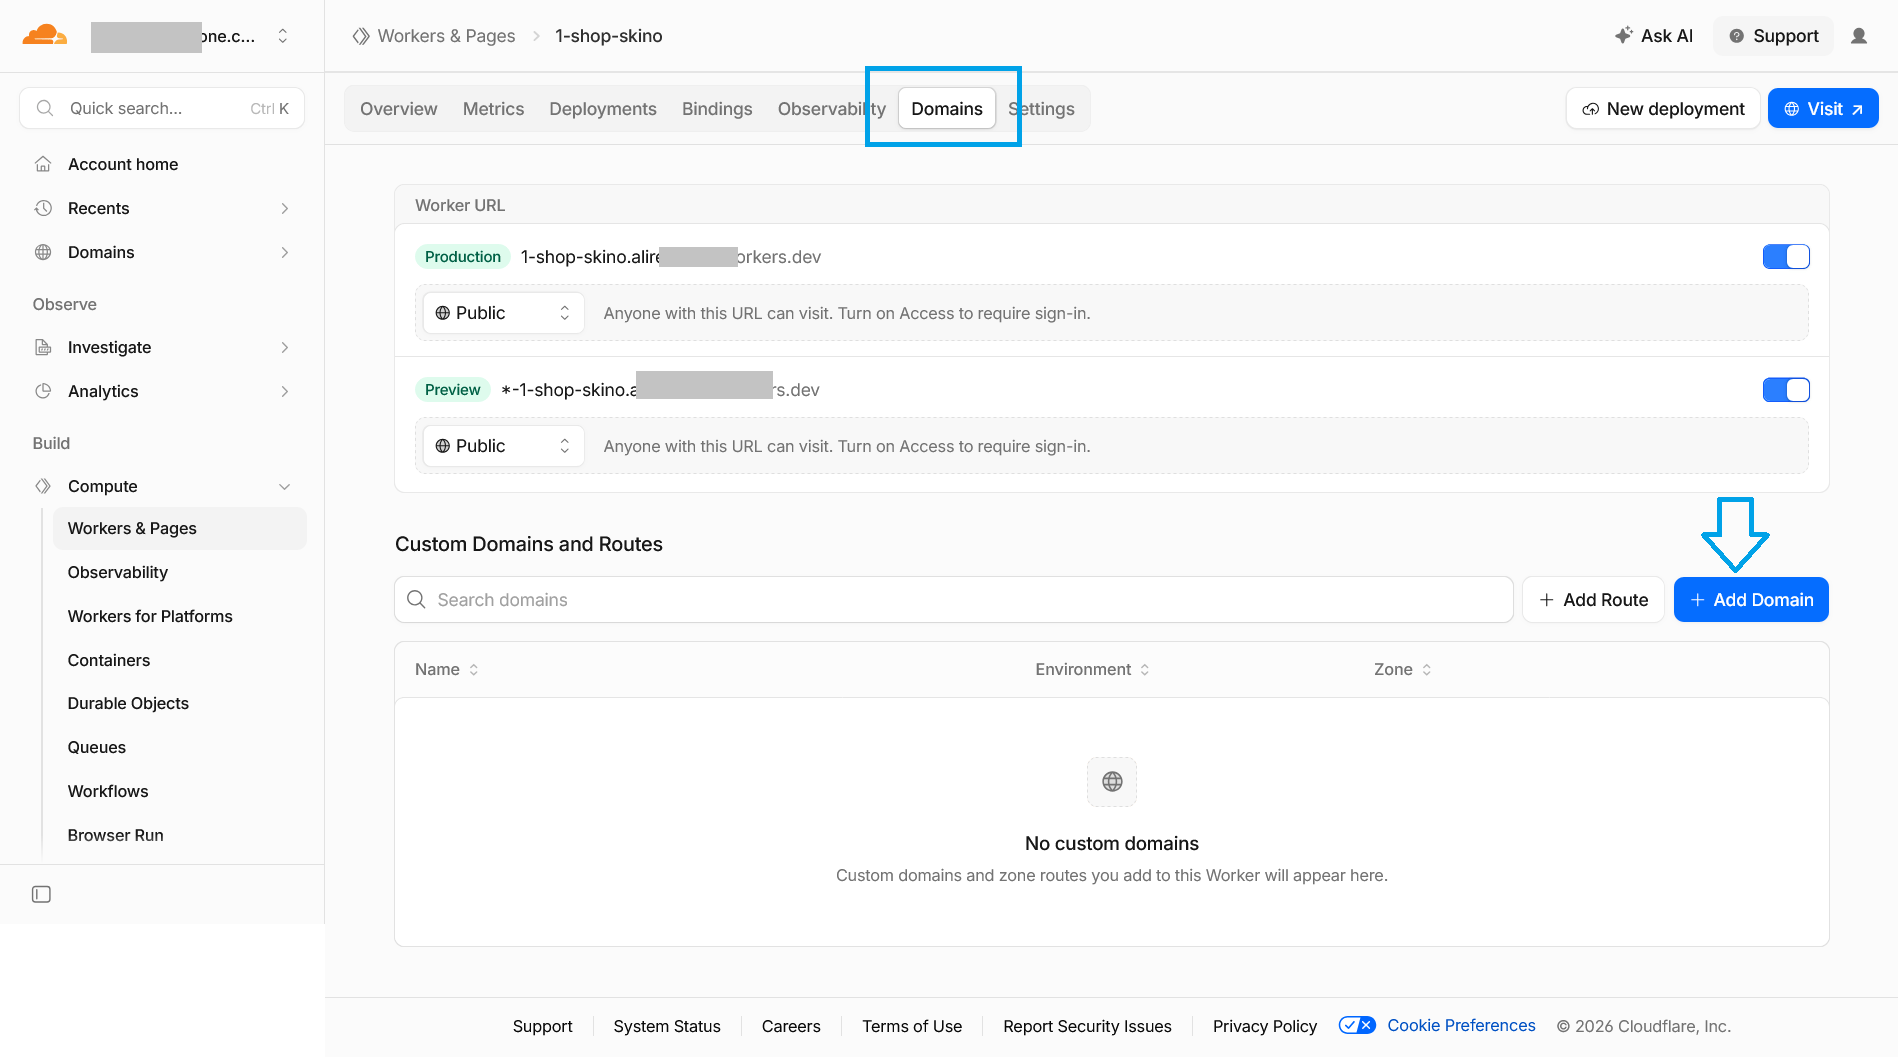Click New deployment button
Screen dimensions: 1898x1057
click(x=1663, y=109)
